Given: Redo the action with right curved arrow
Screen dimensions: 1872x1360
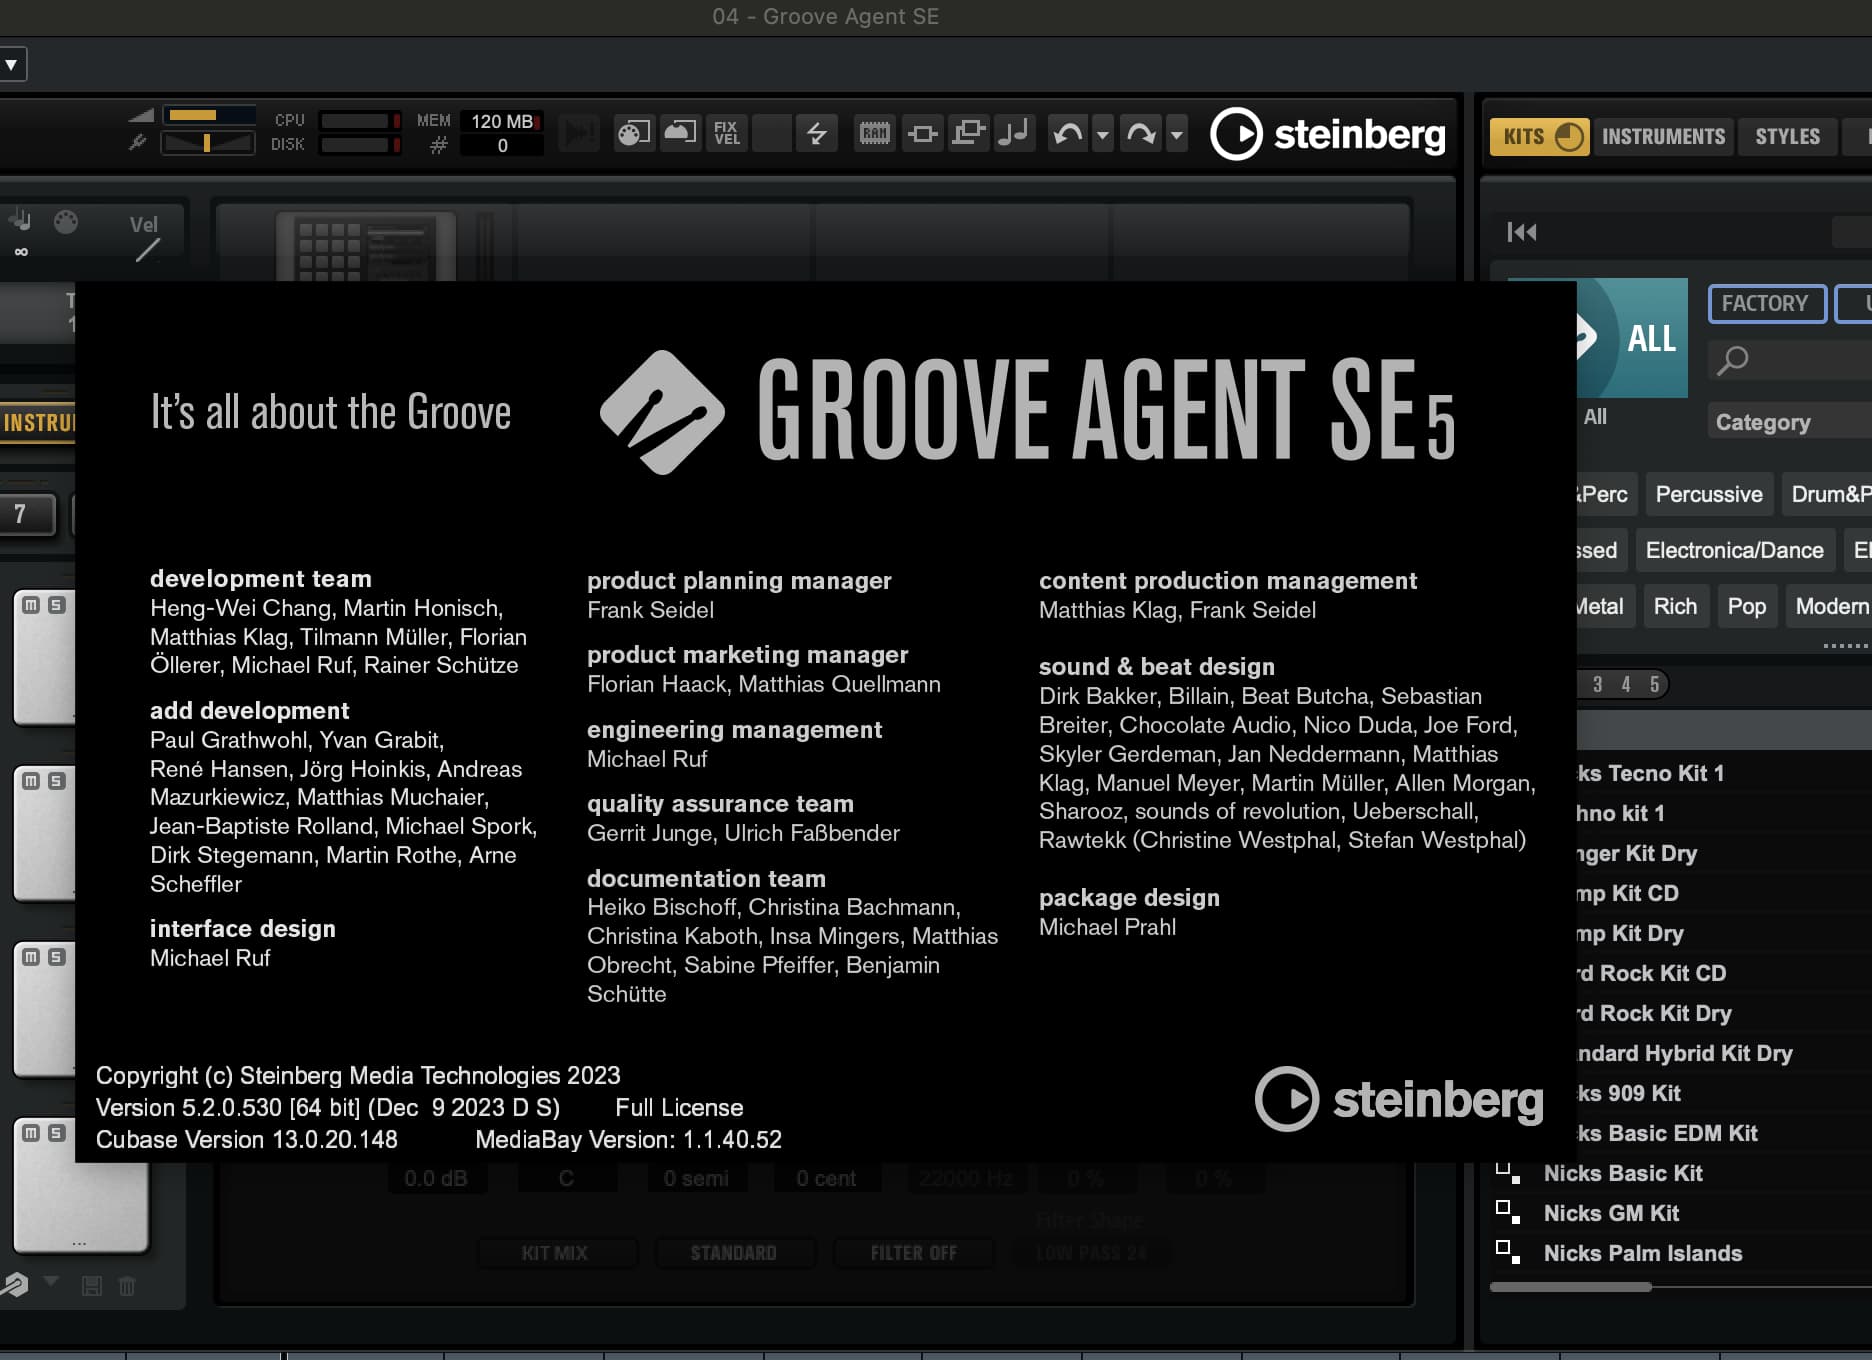Looking at the screenshot, I should click(1141, 133).
